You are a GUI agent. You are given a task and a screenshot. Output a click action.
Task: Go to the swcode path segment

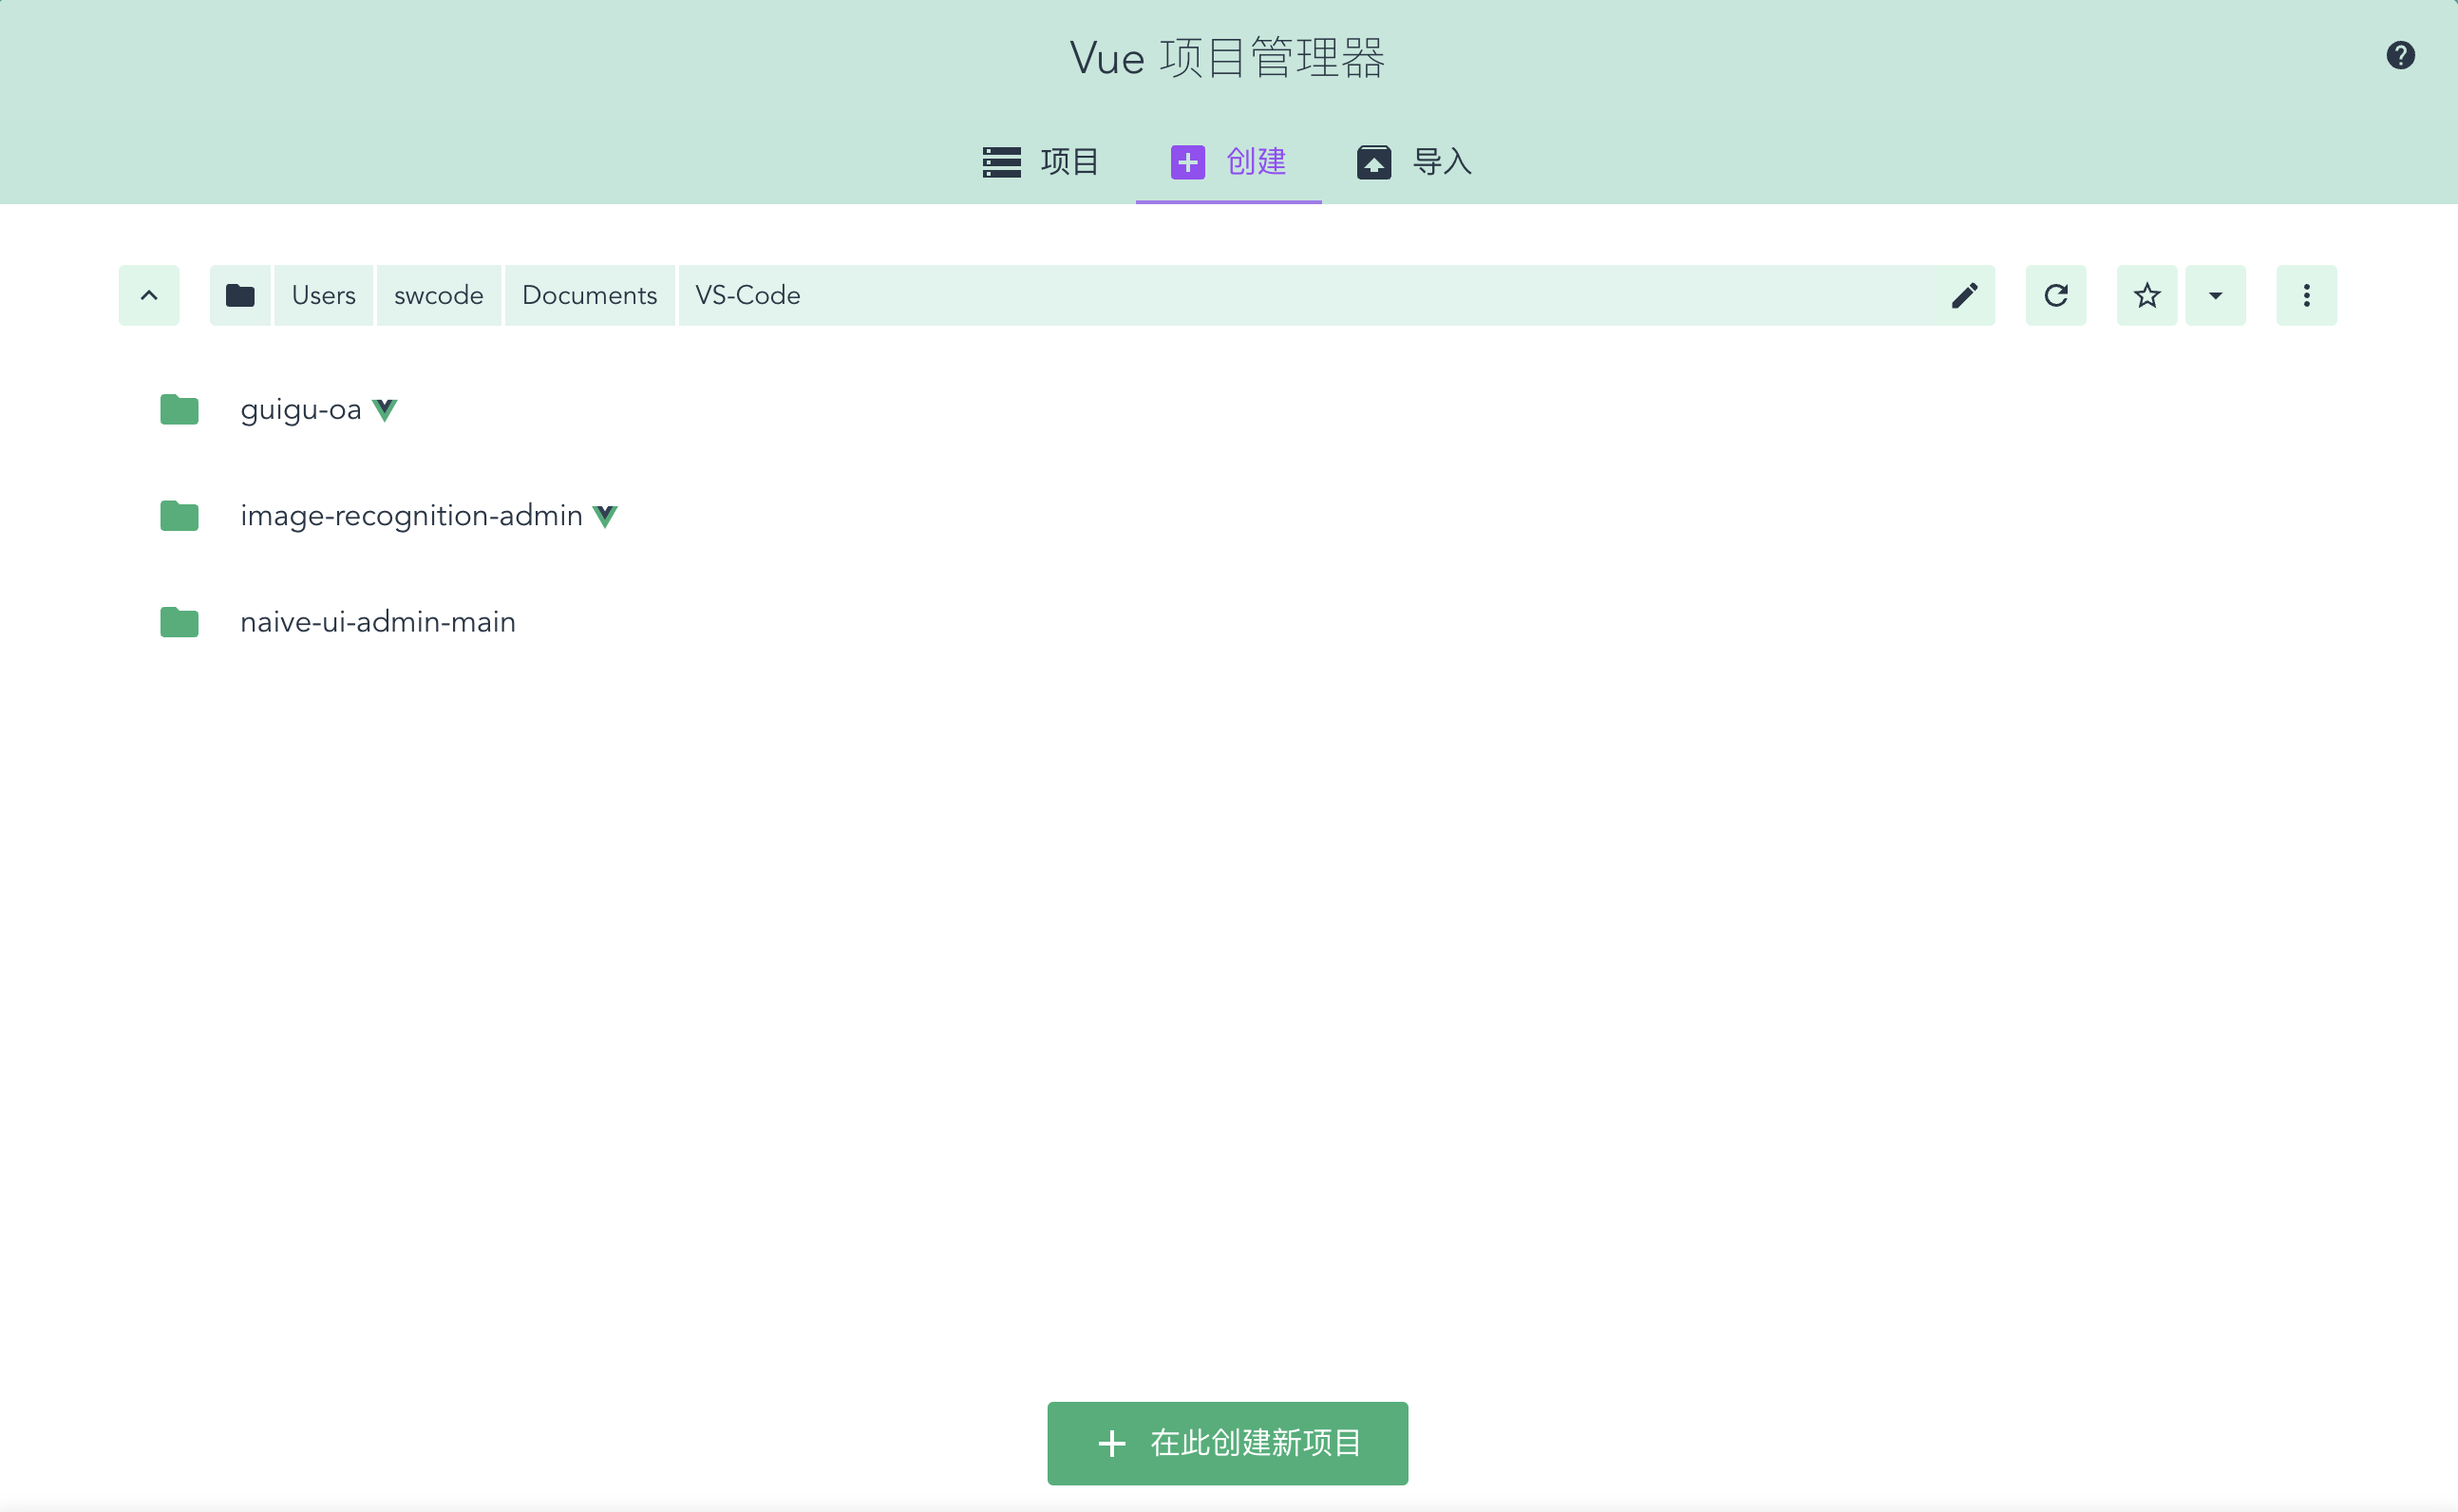click(438, 295)
